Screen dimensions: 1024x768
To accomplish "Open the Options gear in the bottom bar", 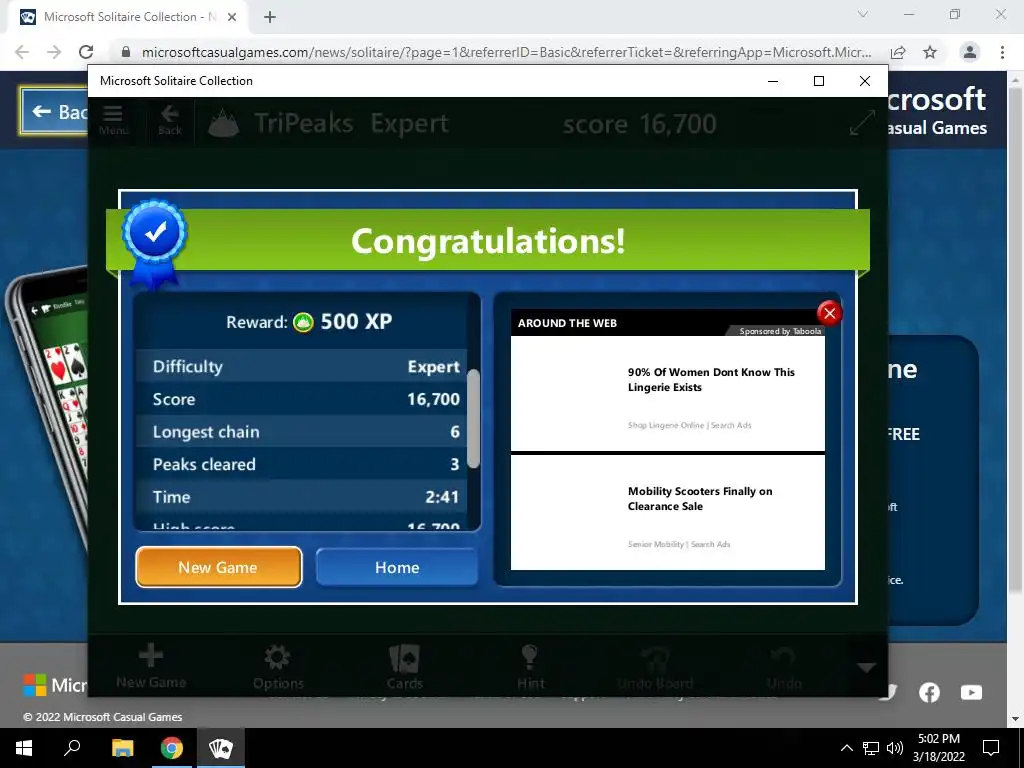I will [278, 667].
